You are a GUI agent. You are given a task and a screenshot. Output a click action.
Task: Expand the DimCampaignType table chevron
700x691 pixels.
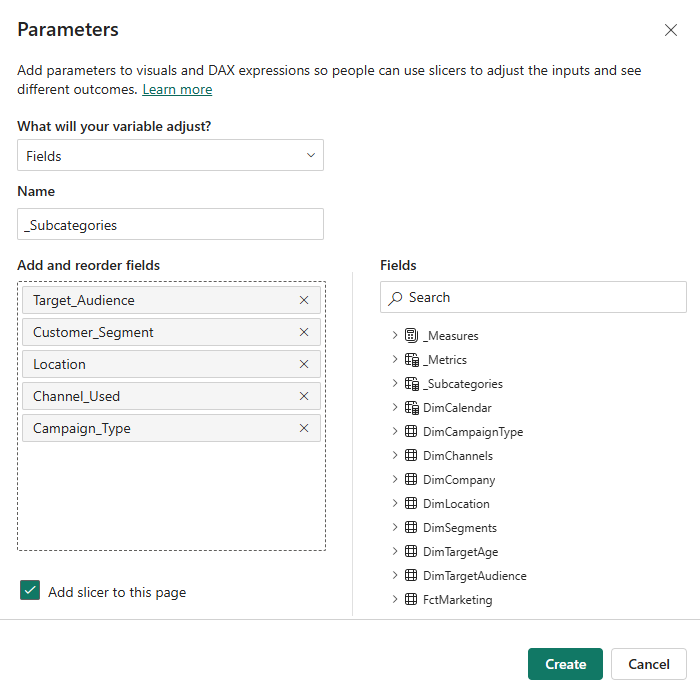pos(395,432)
